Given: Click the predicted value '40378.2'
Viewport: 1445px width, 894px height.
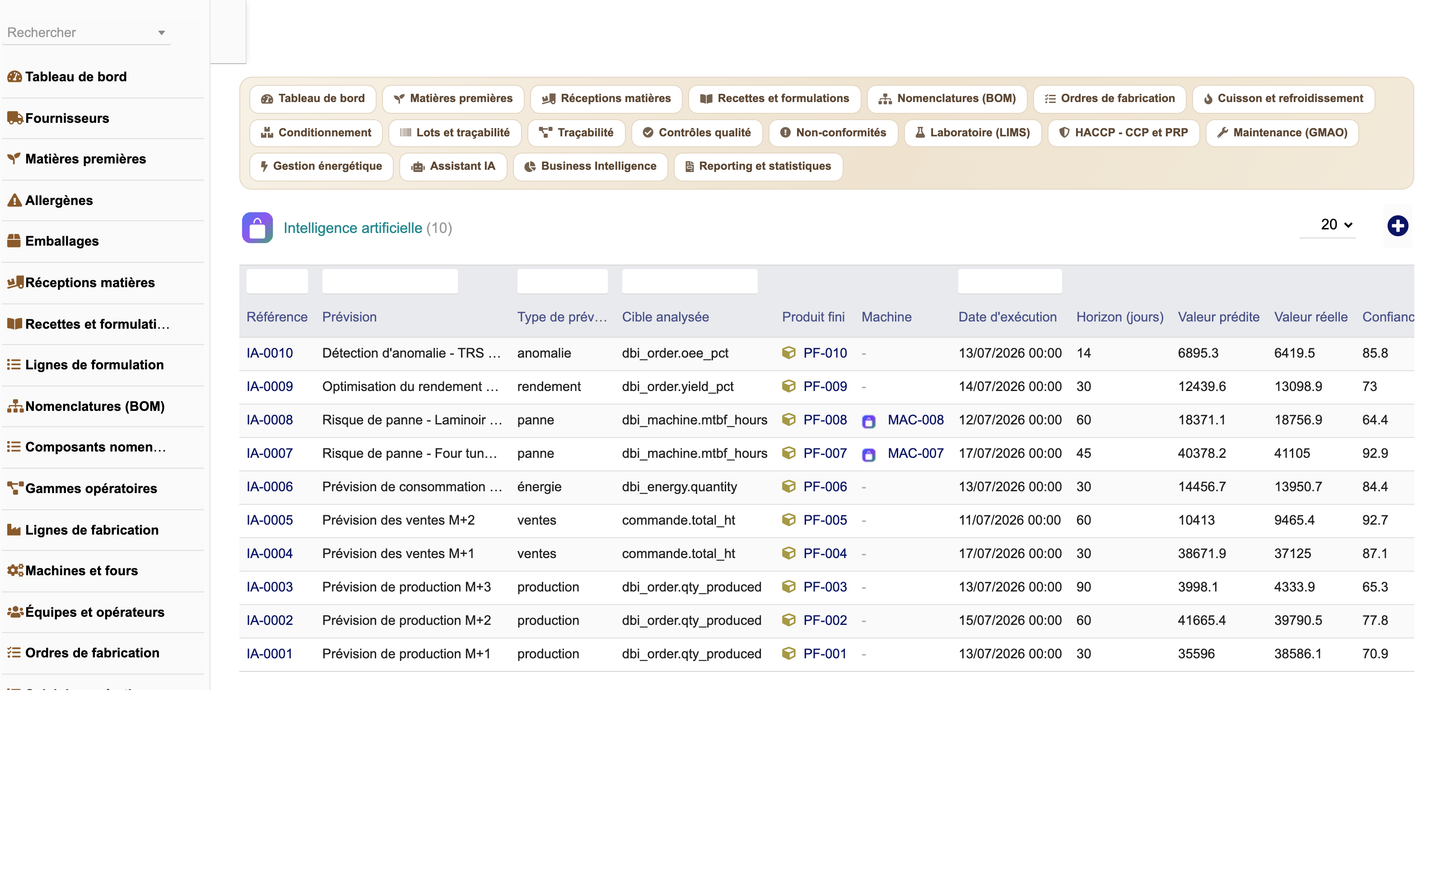Looking at the screenshot, I should [x=1202, y=453].
